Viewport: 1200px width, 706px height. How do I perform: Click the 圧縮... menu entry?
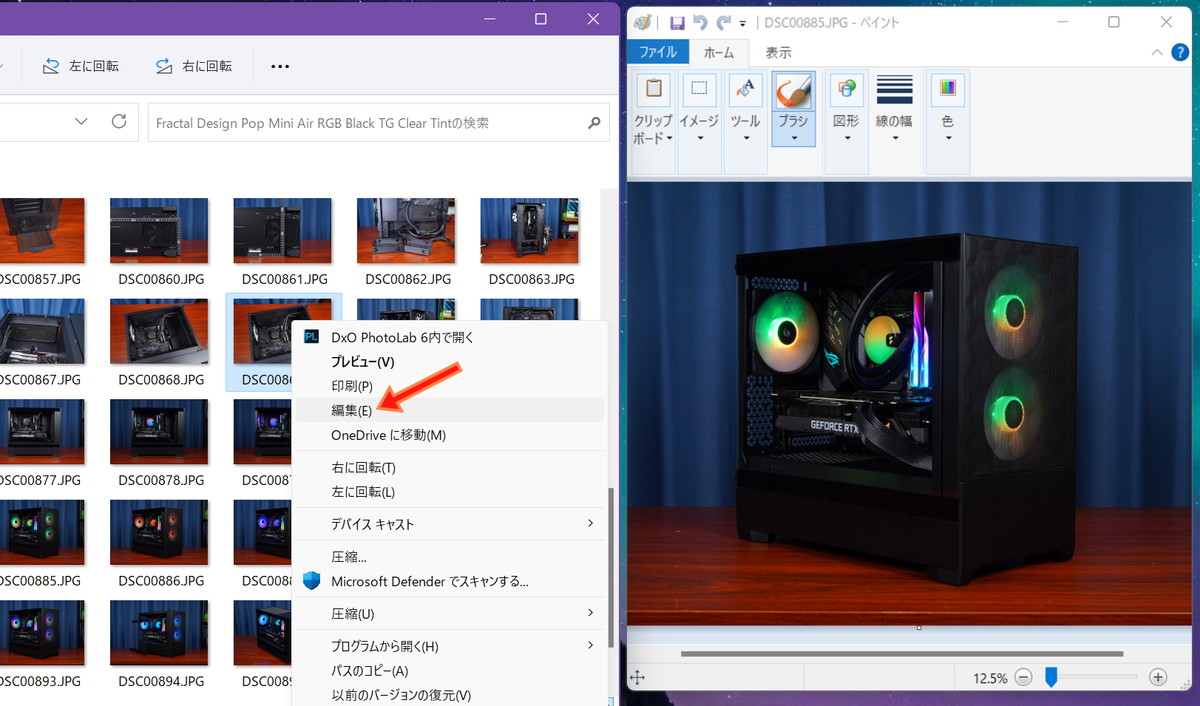pos(449,557)
